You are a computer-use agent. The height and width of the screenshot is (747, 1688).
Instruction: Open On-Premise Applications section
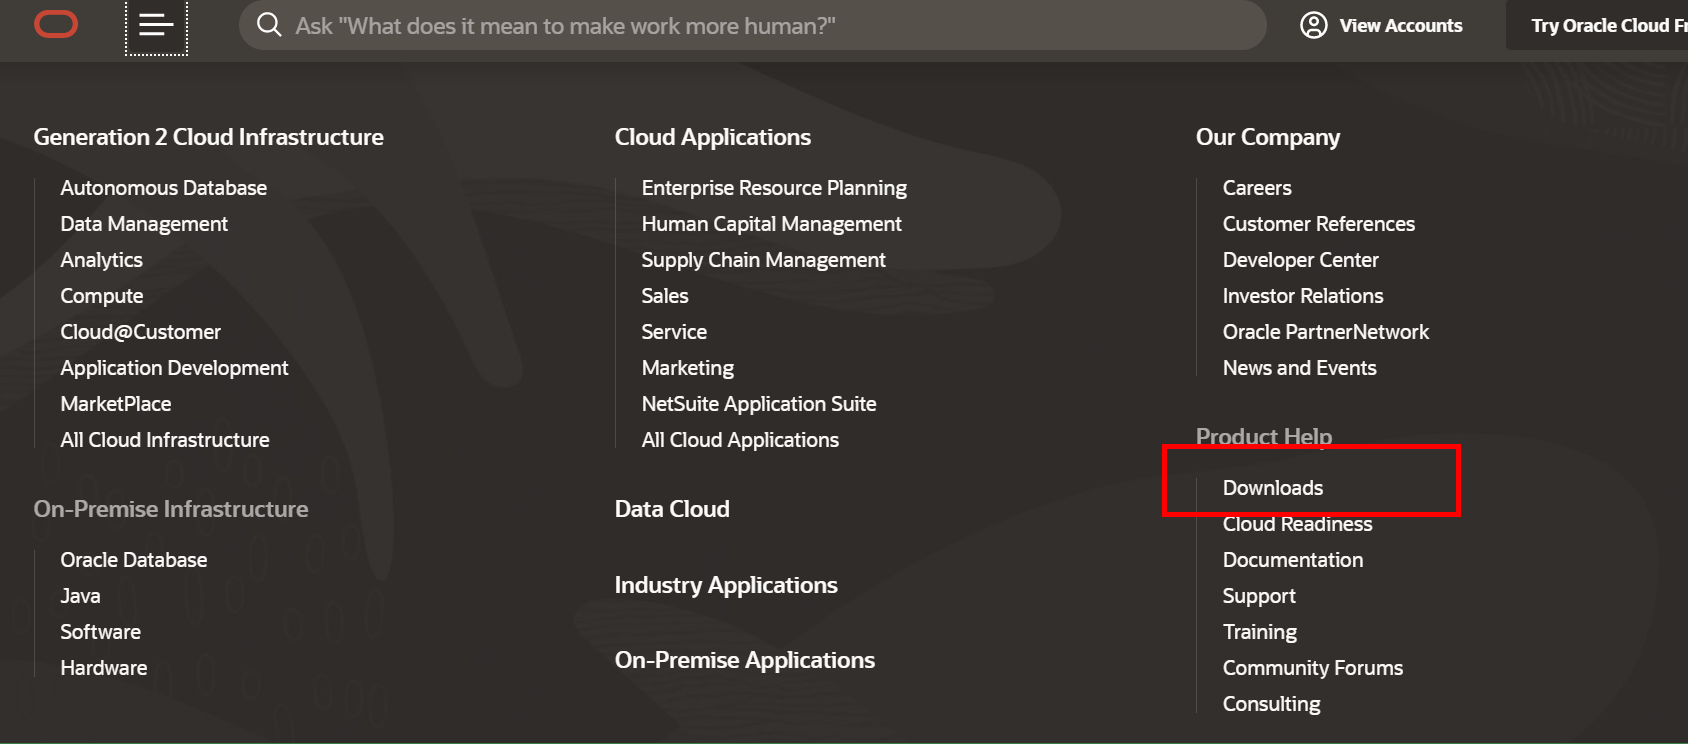point(745,660)
